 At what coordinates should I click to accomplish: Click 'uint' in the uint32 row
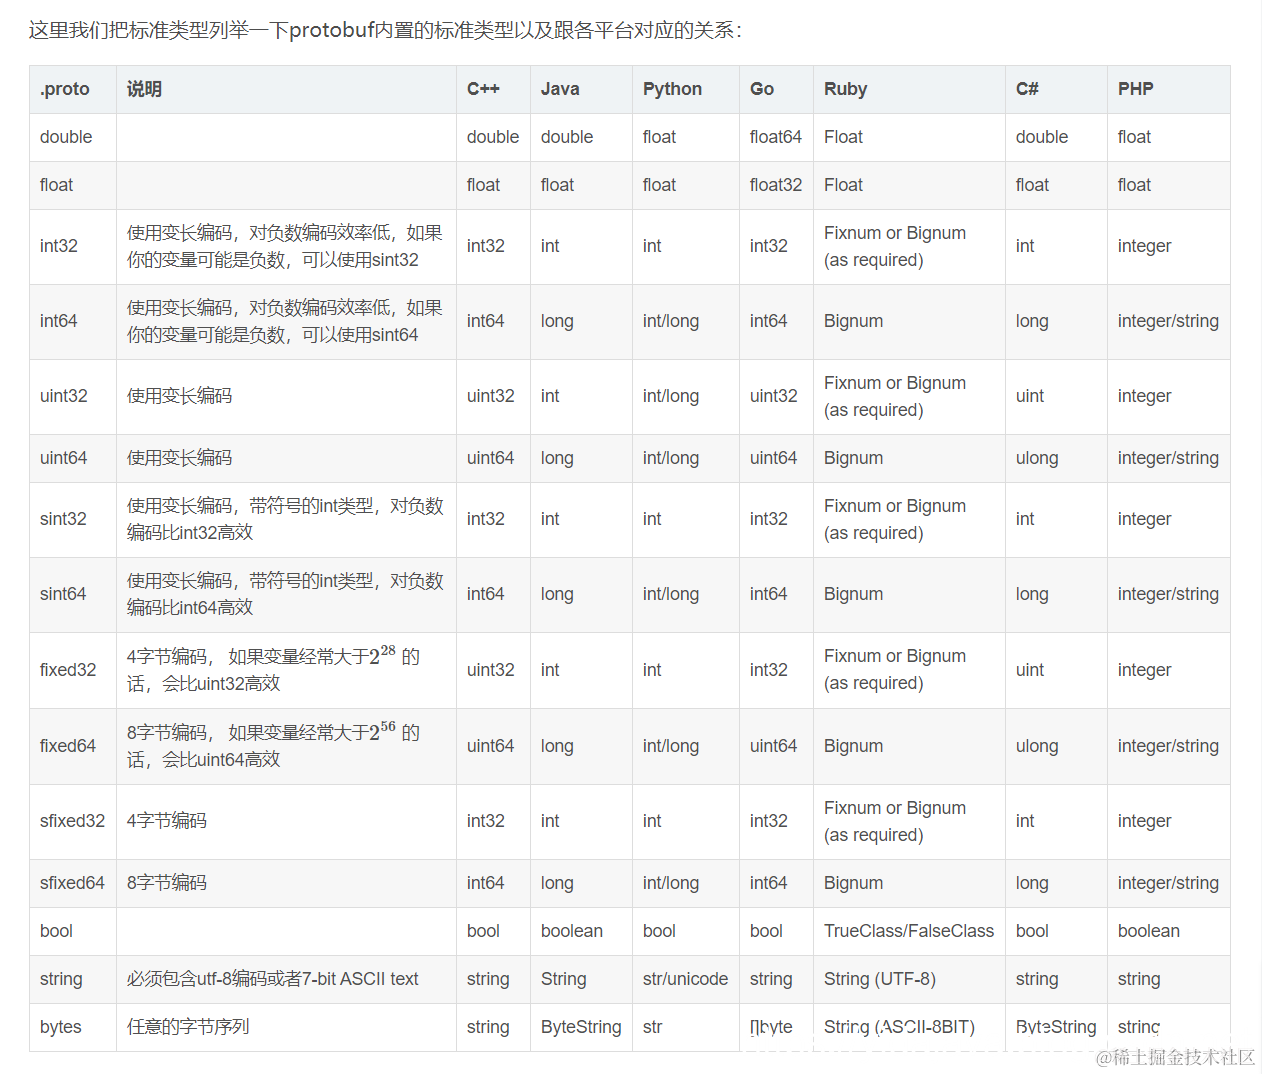click(x=1030, y=396)
